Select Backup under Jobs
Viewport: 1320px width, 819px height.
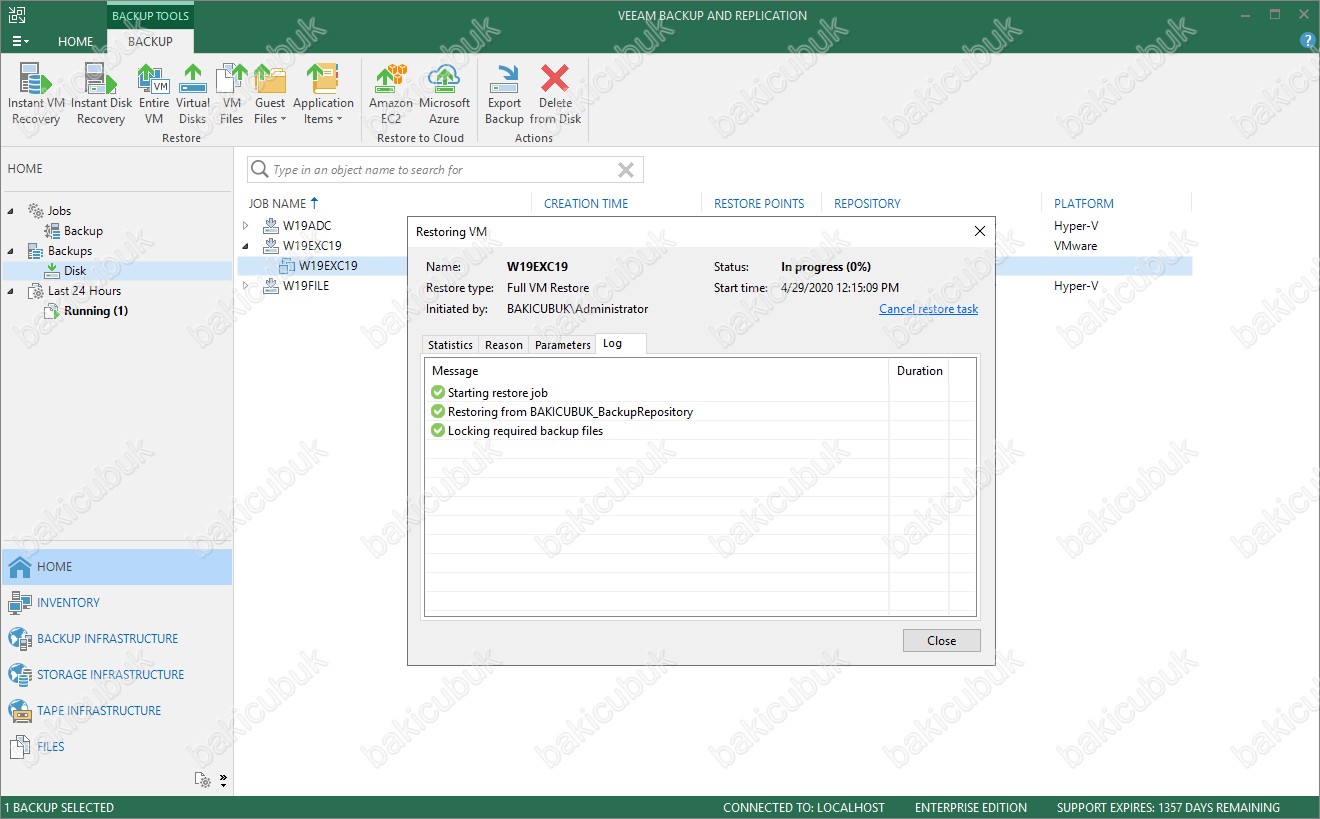click(83, 231)
